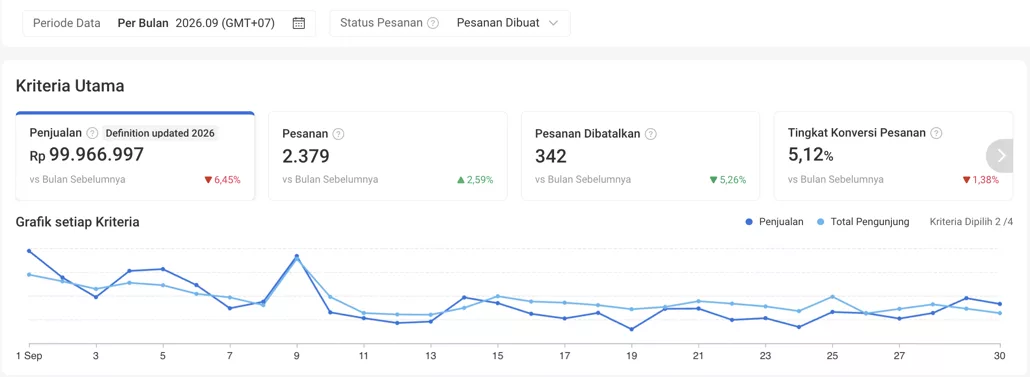Select the Penjualan criteria card
Image resolution: width=1030 pixels, height=377 pixels.
point(135,156)
